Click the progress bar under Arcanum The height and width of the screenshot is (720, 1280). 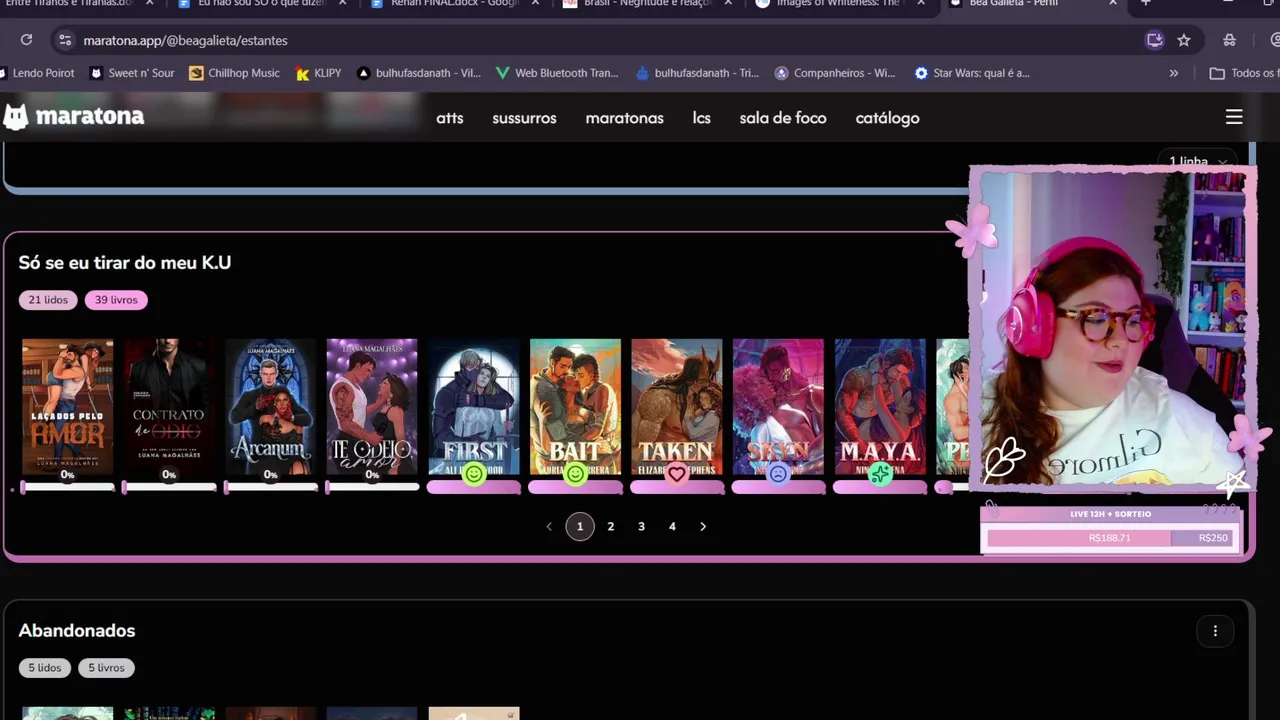click(271, 487)
